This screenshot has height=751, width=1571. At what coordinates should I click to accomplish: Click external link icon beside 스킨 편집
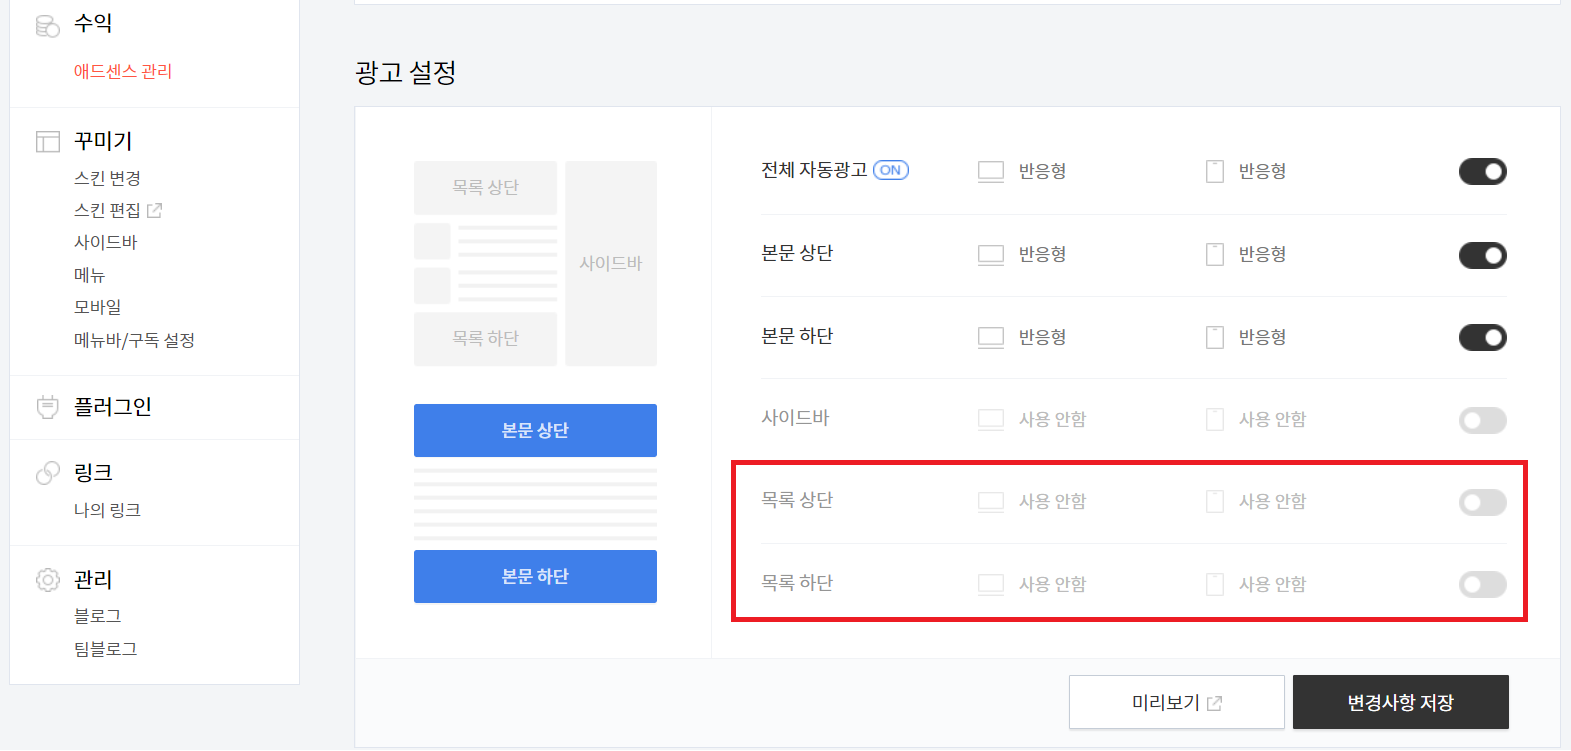[x=154, y=211]
